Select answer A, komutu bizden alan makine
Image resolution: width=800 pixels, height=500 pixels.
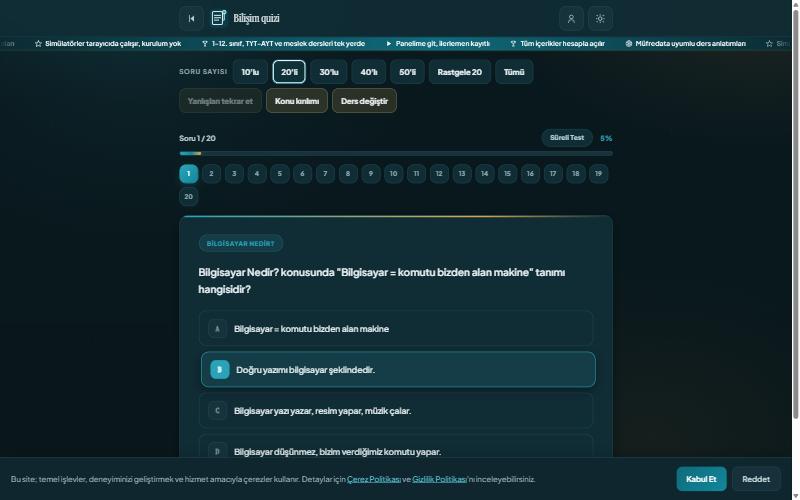tap(396, 329)
